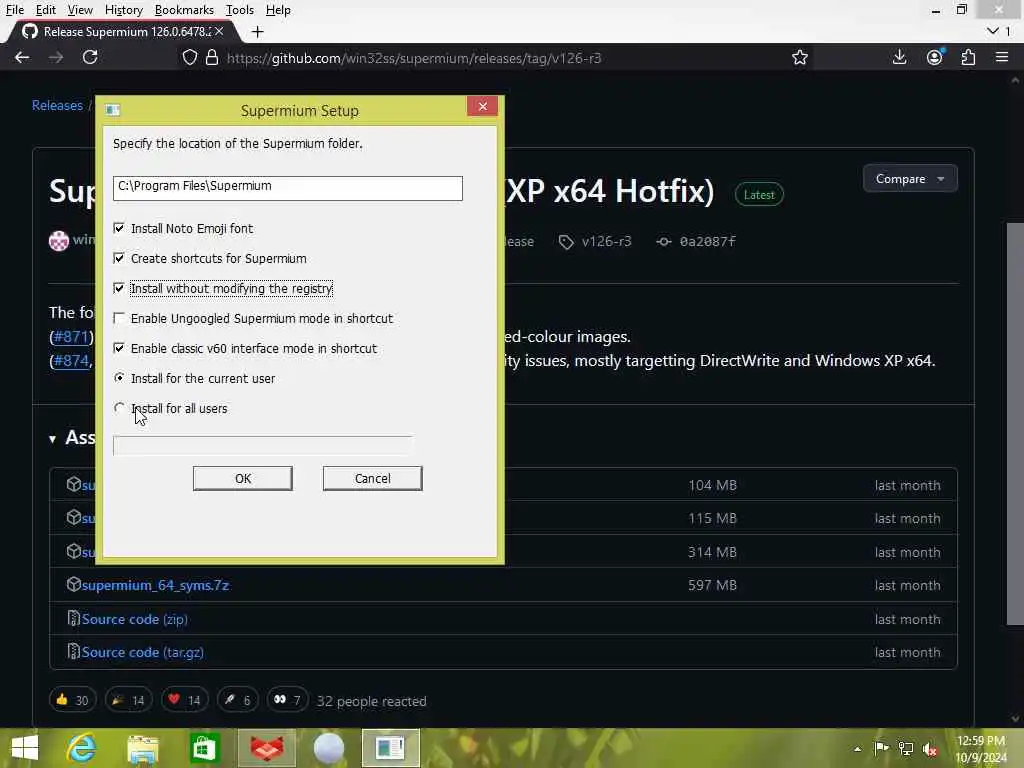Click the package icon beside supermium_64_syms.7z
The image size is (1024, 768).
click(73, 584)
